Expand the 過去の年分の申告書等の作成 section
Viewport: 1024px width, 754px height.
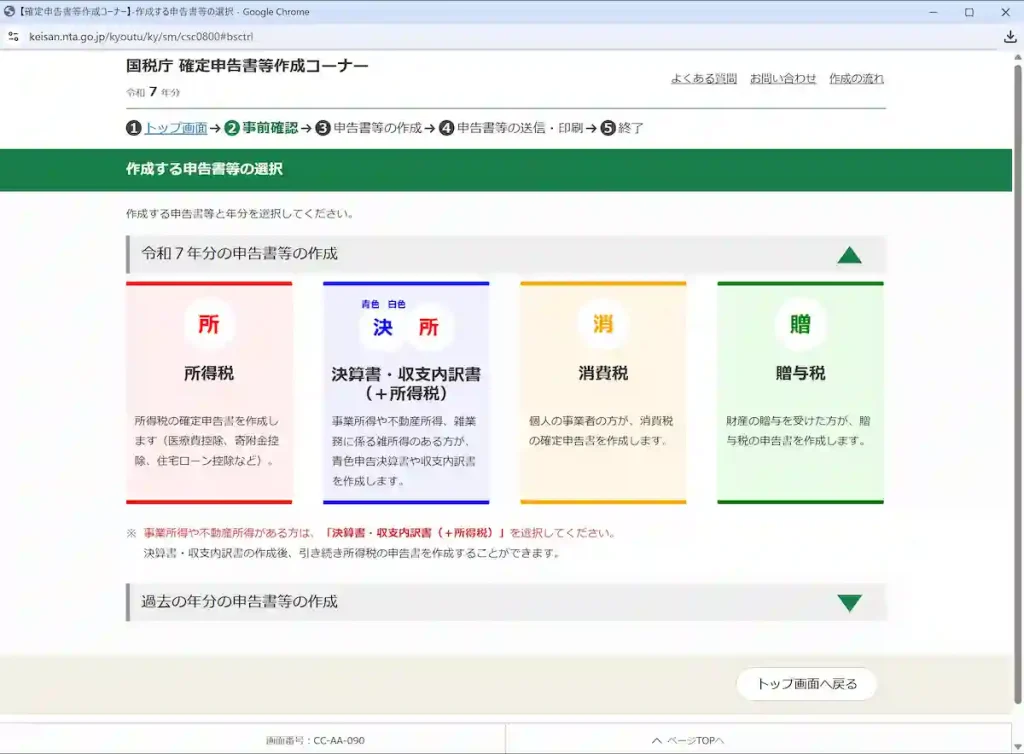pos(850,601)
